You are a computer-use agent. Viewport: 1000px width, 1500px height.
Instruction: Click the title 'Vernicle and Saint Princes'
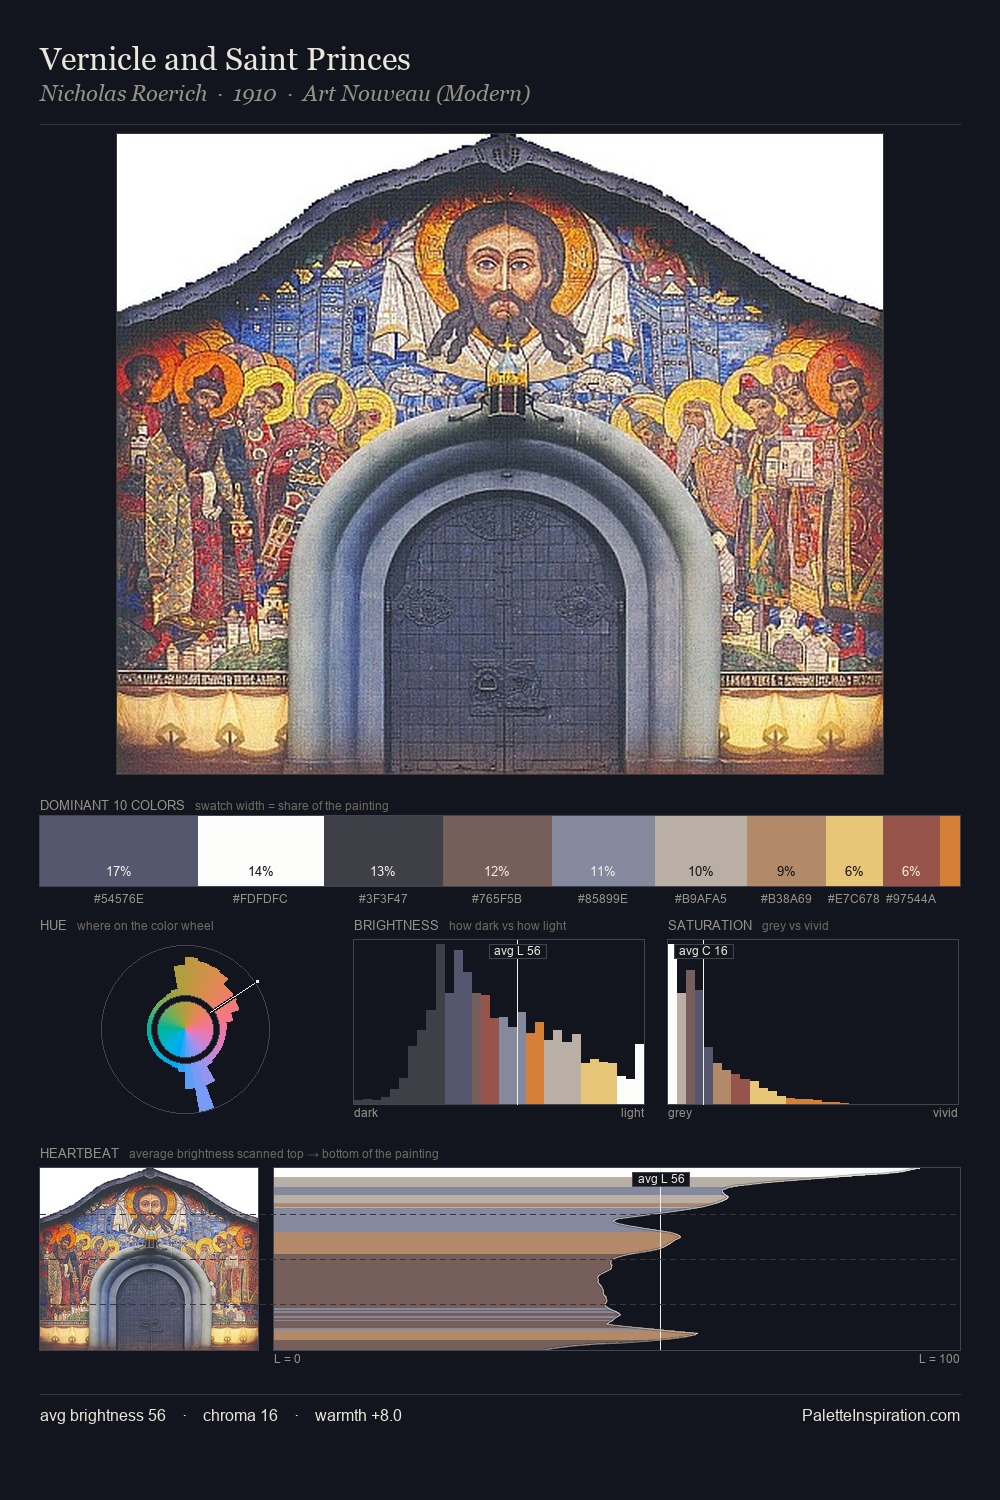click(225, 59)
